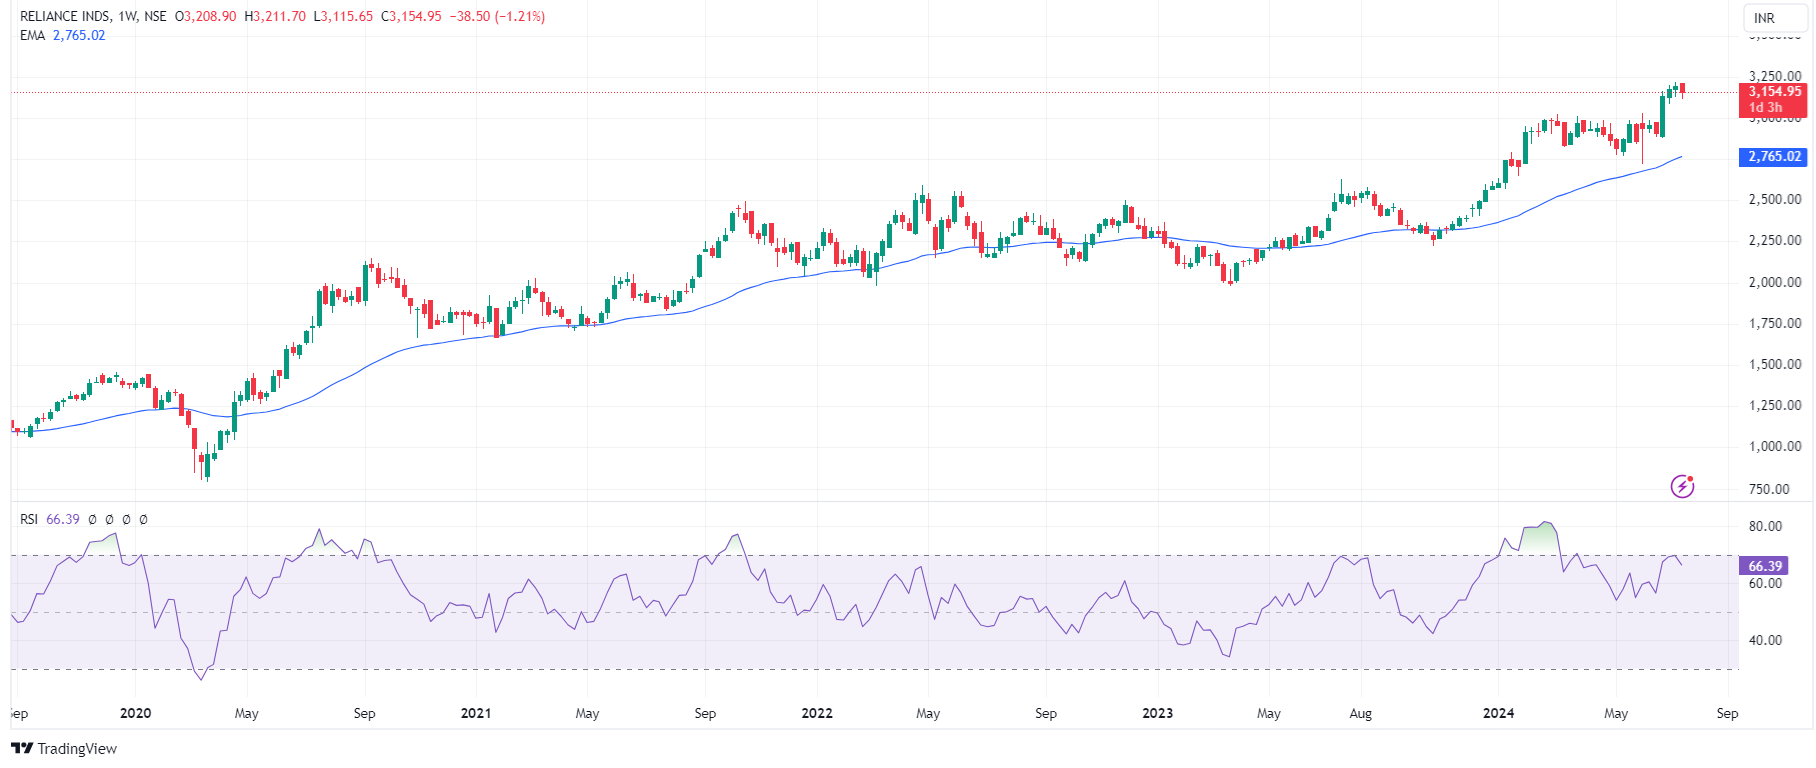
Task: Click the 2021 label on time axis
Action: point(476,713)
